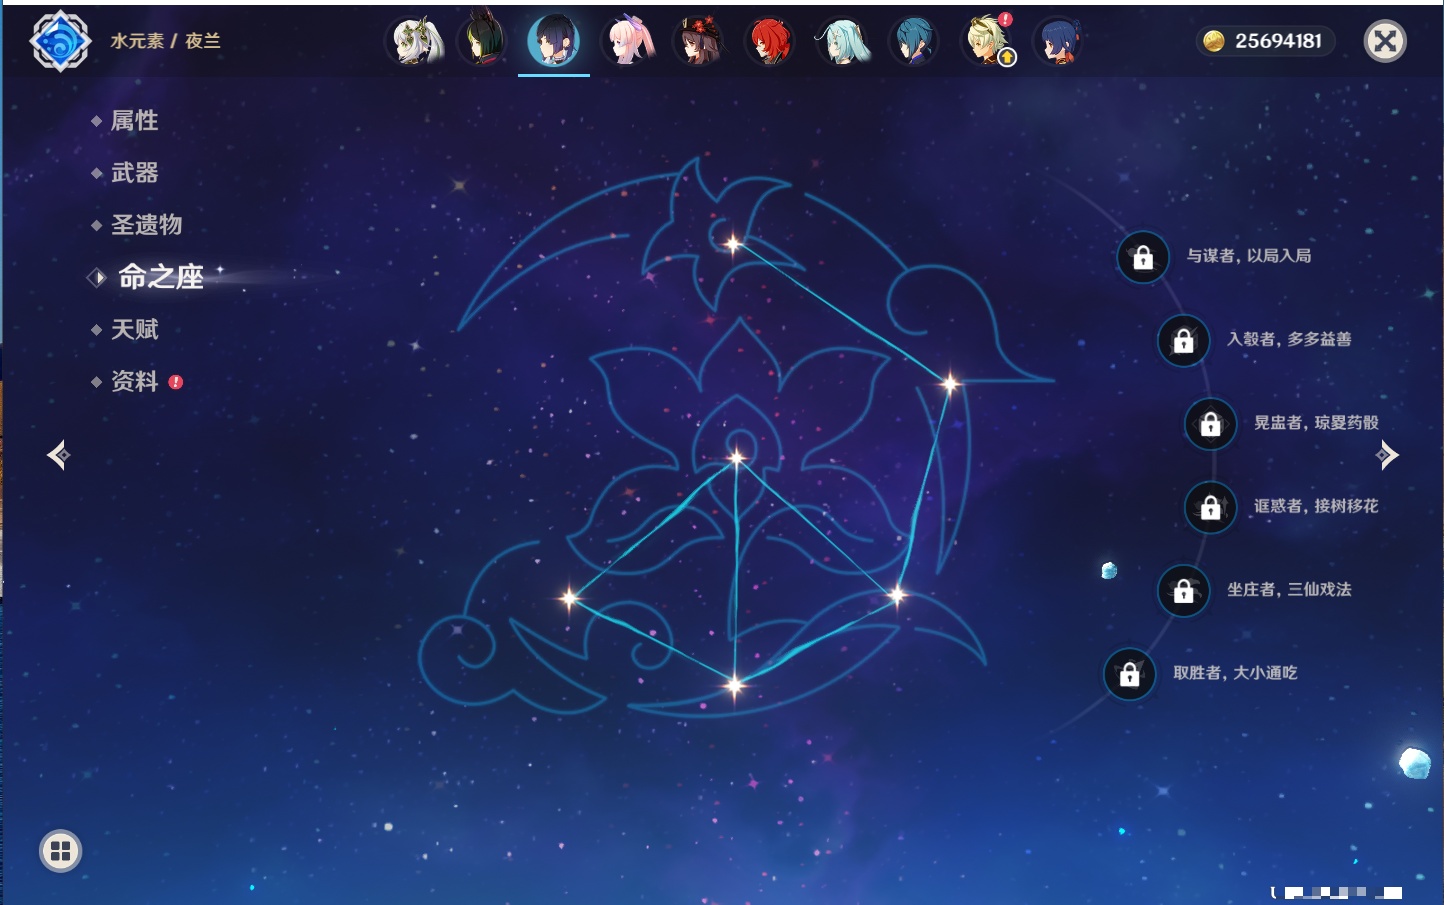
Task: Open the 属性 attributes tab
Action: tap(134, 121)
